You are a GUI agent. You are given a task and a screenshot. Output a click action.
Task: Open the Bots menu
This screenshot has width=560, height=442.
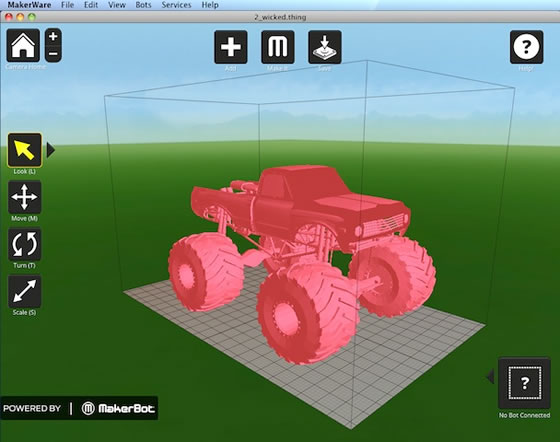coord(143,5)
